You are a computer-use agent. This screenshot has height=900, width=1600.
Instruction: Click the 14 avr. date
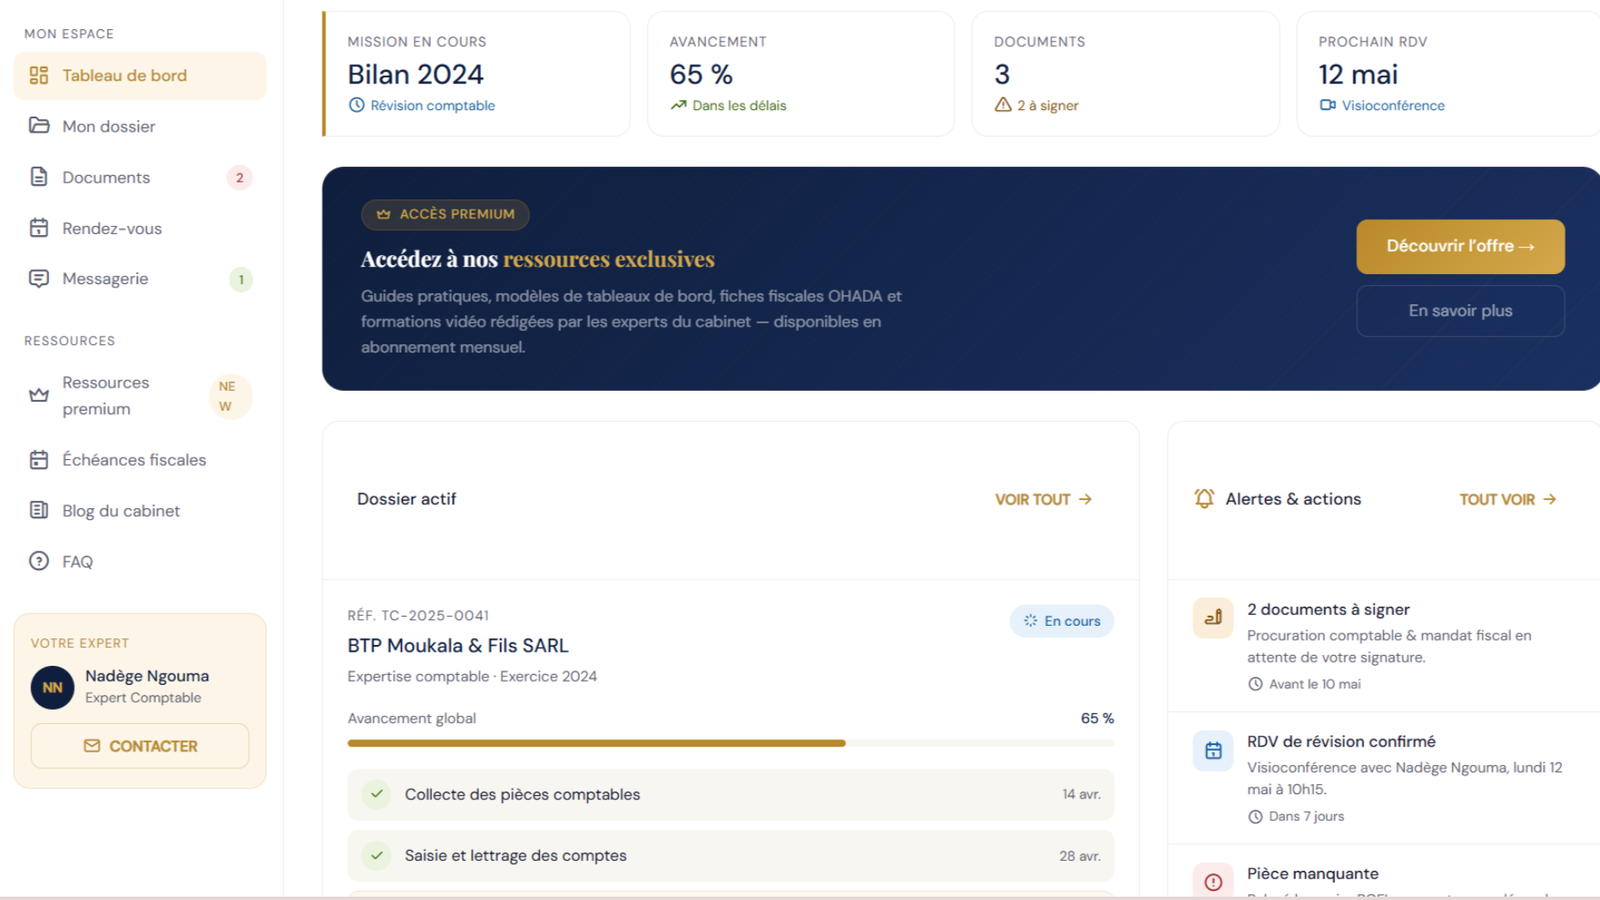(1081, 795)
